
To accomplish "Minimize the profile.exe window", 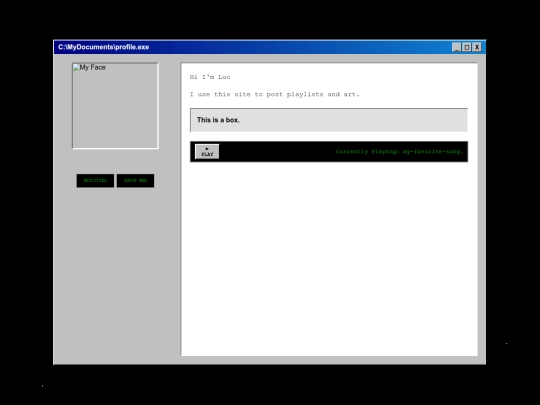I will [x=456, y=47].
